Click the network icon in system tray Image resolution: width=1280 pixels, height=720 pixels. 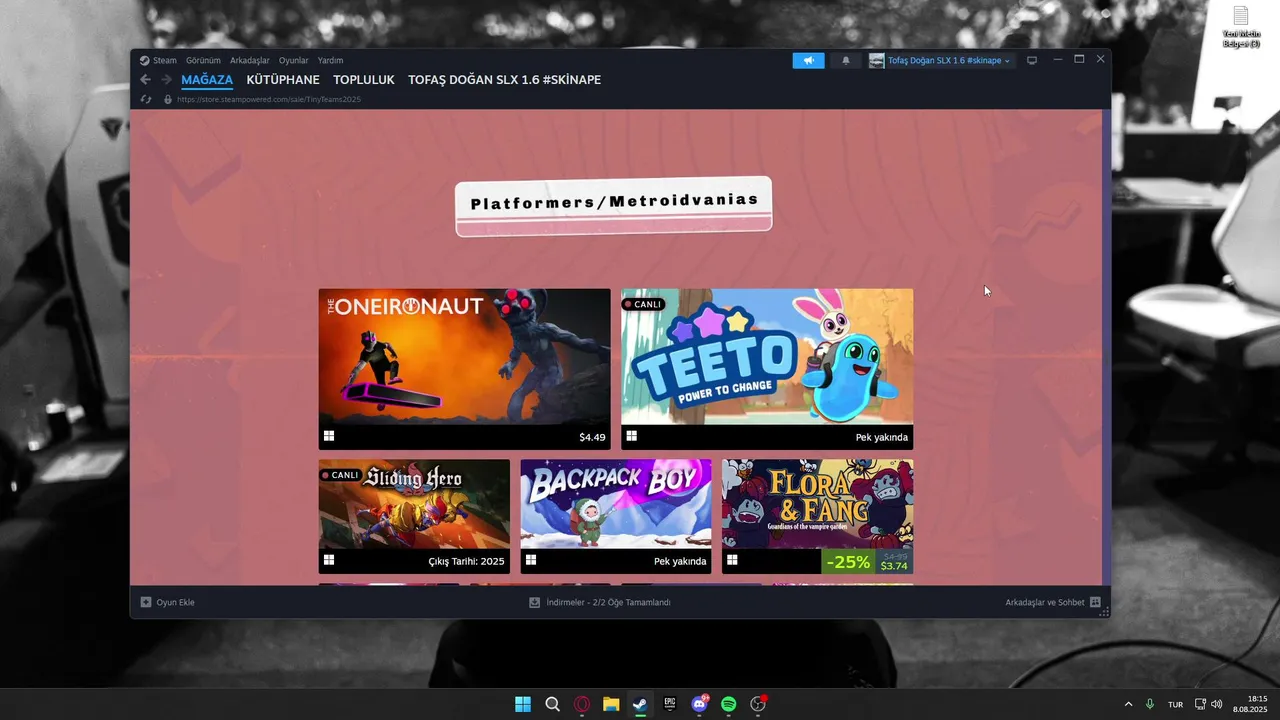tap(1200, 704)
